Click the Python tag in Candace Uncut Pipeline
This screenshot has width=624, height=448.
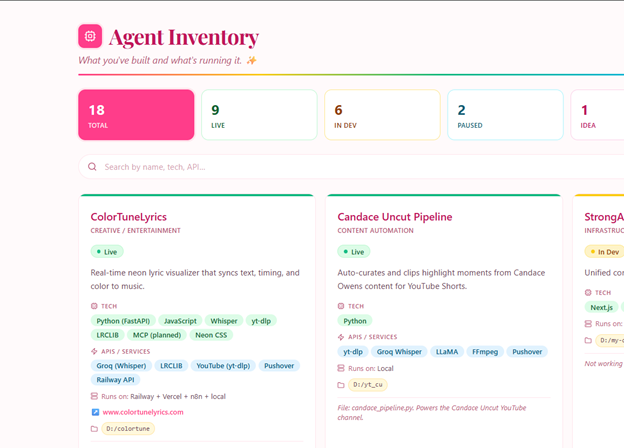pyautogui.click(x=355, y=321)
